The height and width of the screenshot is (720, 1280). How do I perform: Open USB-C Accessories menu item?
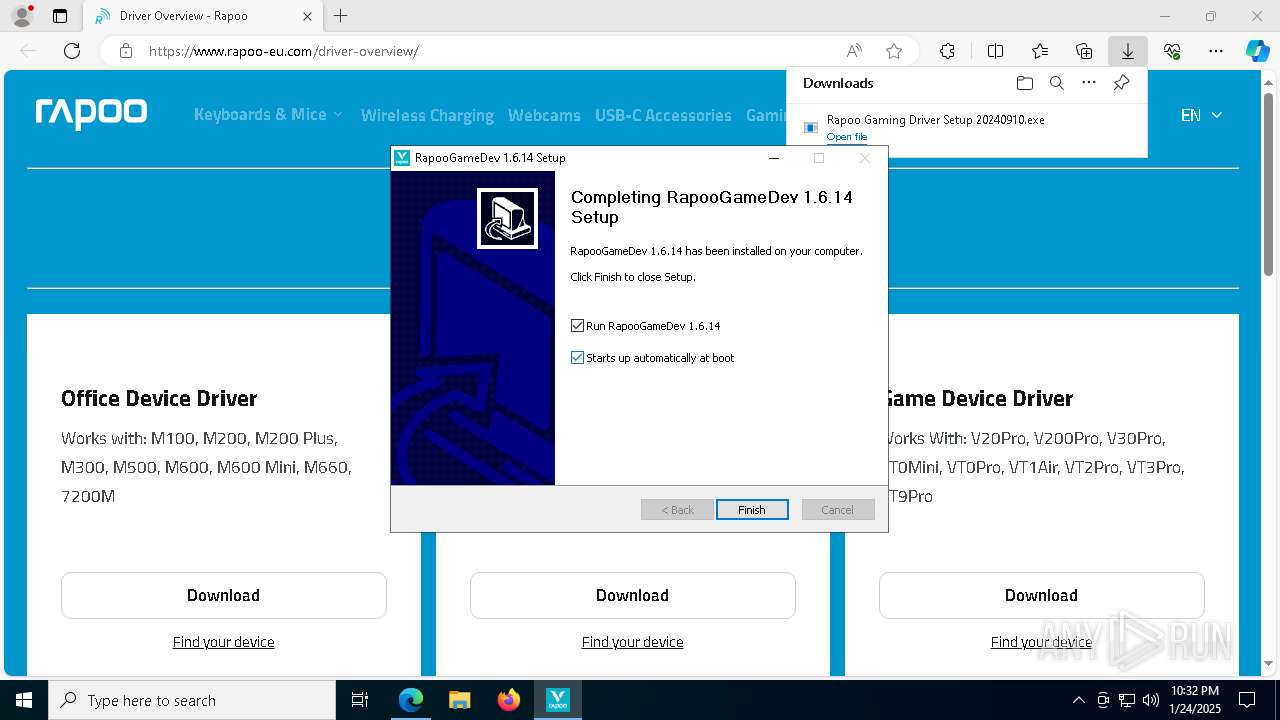coord(663,115)
